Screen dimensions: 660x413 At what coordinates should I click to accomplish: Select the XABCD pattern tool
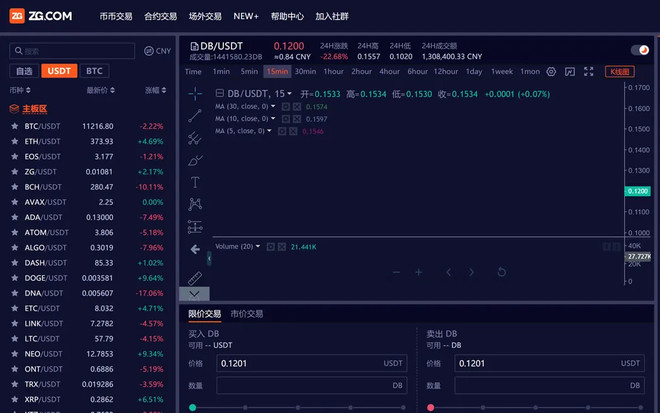pyautogui.click(x=195, y=205)
